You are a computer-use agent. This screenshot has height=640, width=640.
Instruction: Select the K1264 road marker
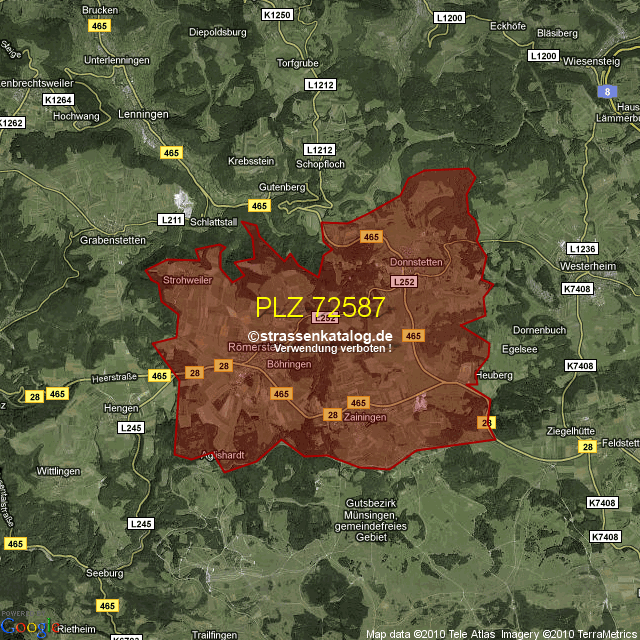(58, 100)
